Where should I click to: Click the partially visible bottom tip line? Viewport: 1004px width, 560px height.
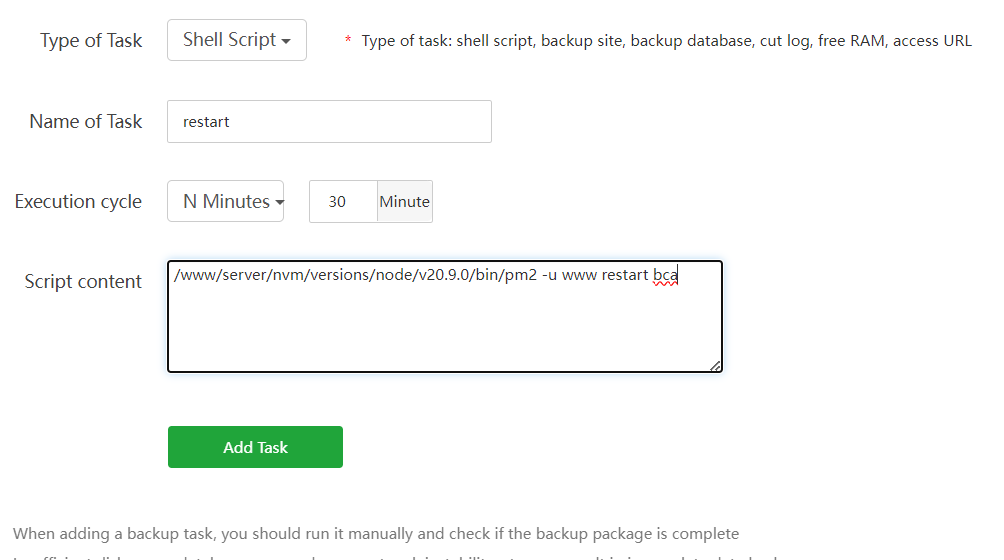[x=400, y=556]
